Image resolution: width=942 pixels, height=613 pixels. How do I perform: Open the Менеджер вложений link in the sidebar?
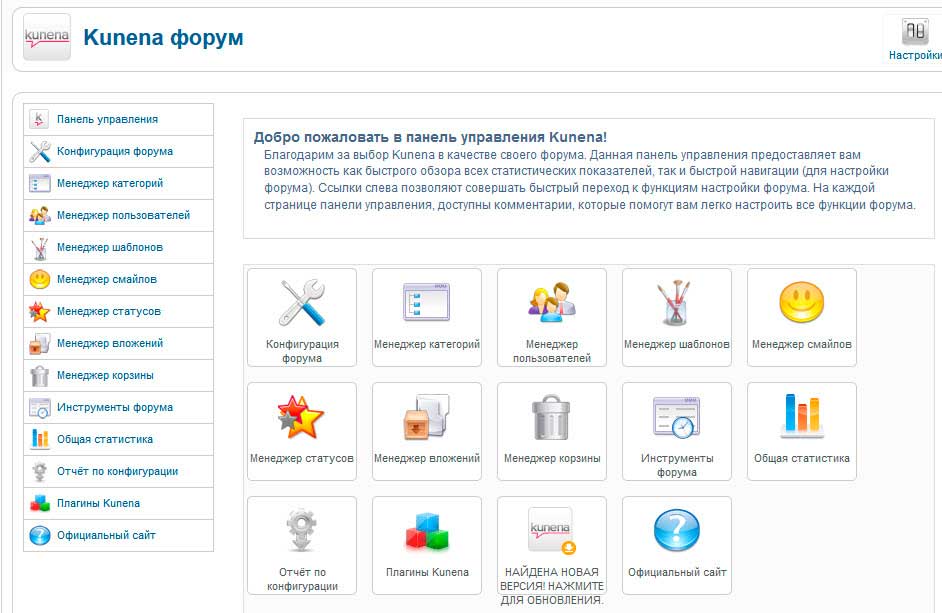click(110, 343)
